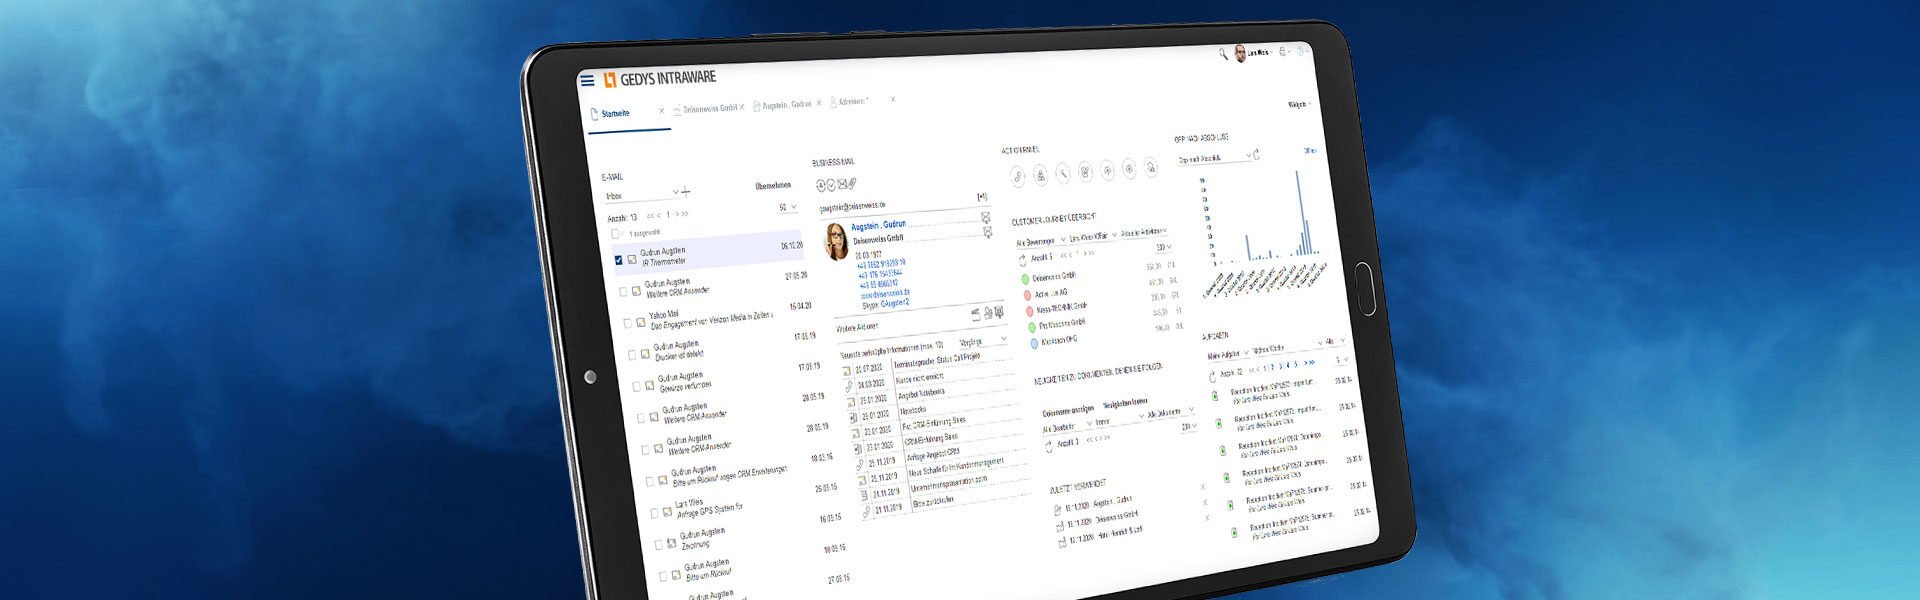Check the Weitere CRM-Anwender mail dated 27.05.20

point(623,292)
